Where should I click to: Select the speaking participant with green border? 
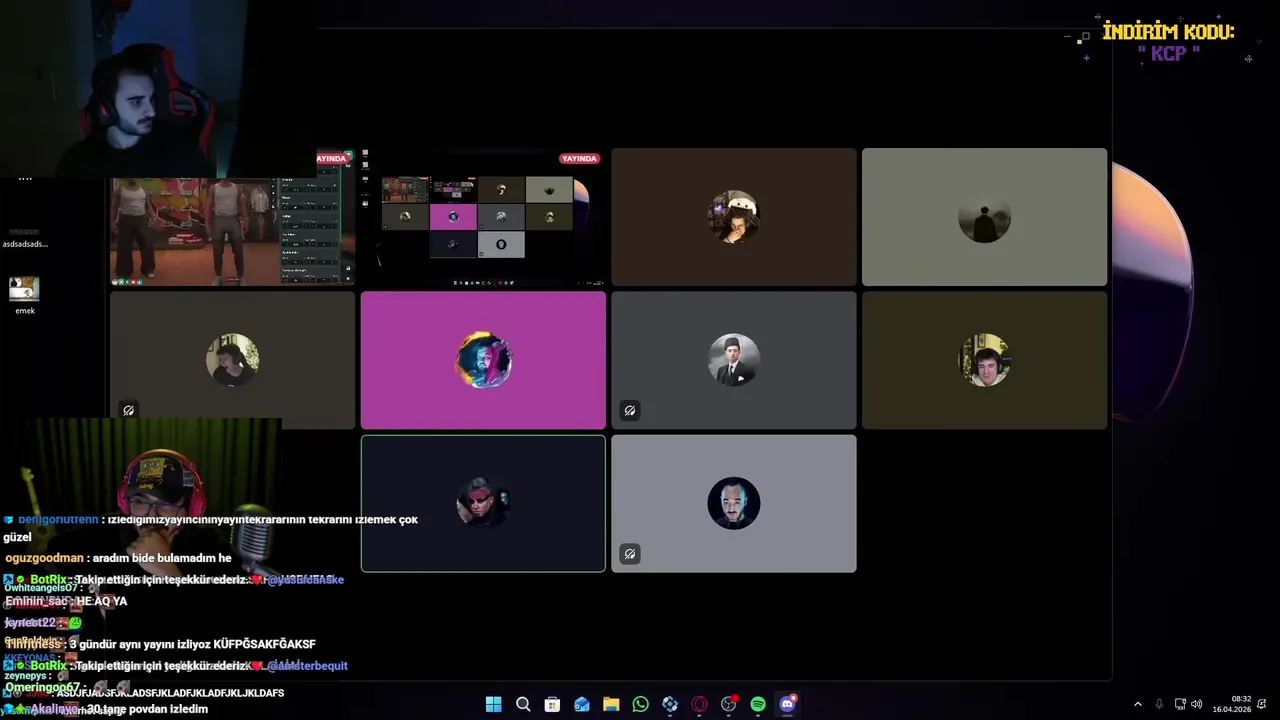pos(483,503)
